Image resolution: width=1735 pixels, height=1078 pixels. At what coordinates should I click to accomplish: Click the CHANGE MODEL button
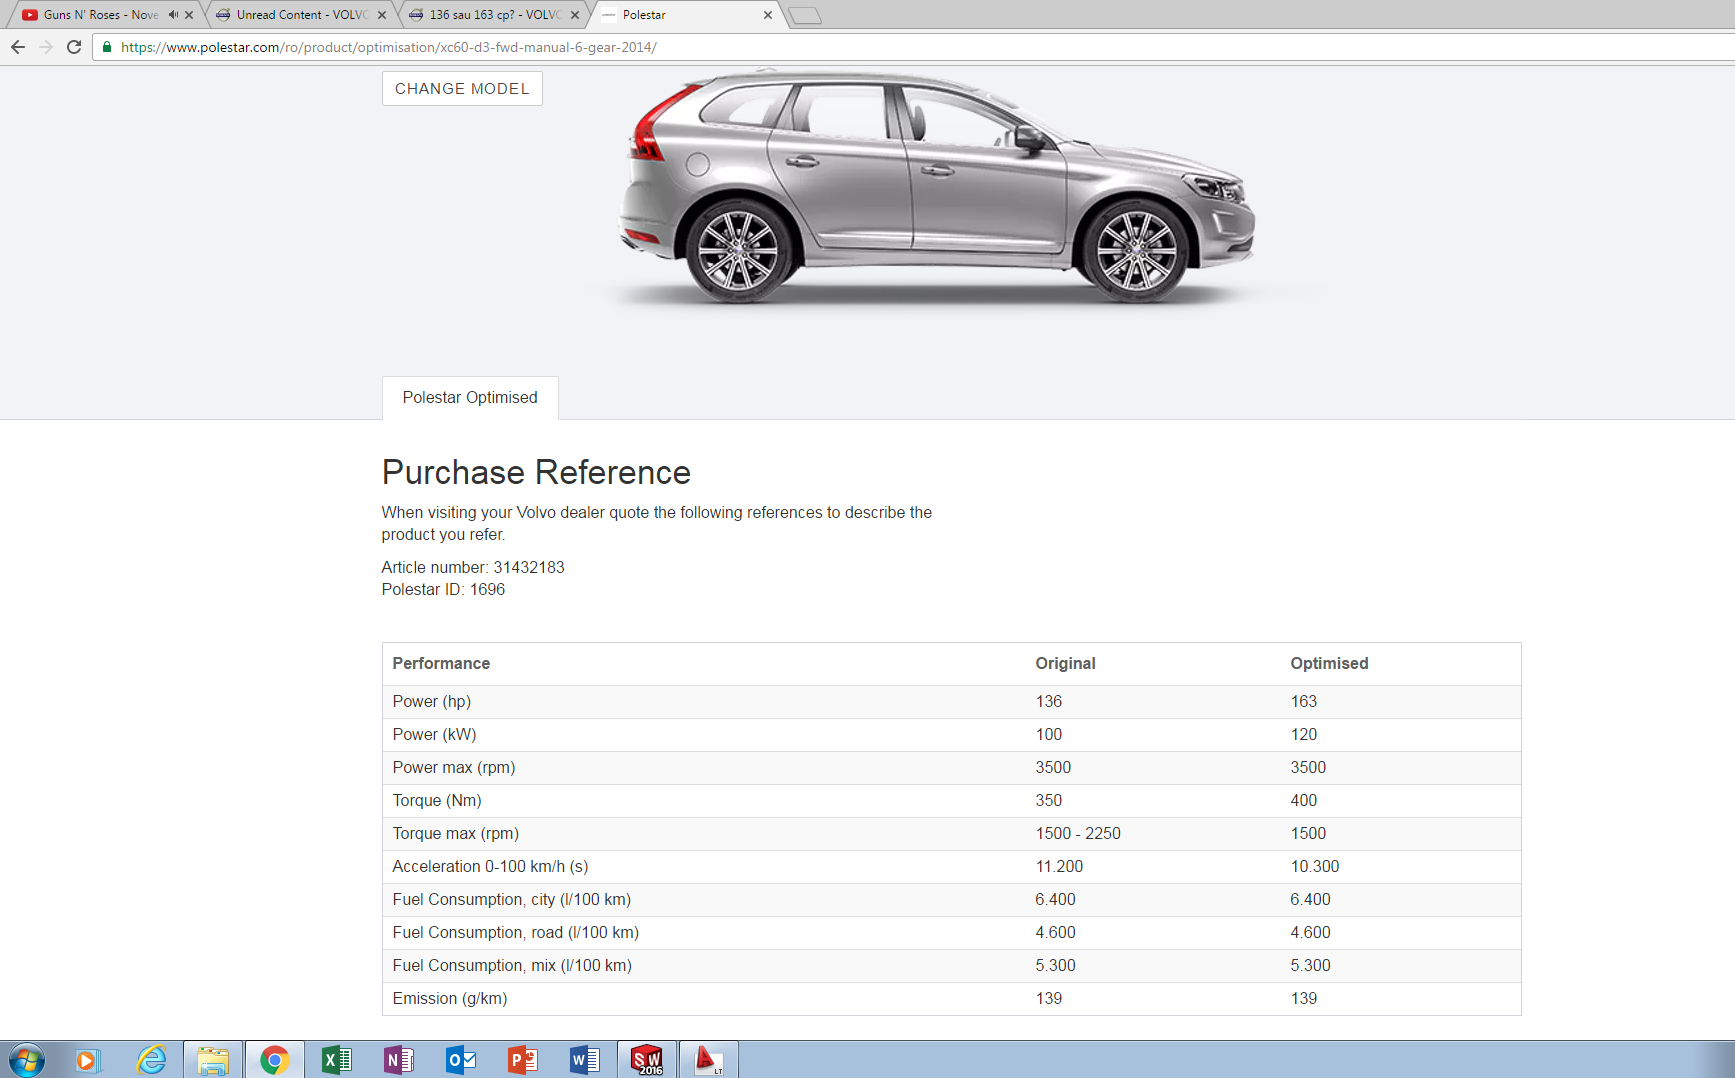coord(462,88)
